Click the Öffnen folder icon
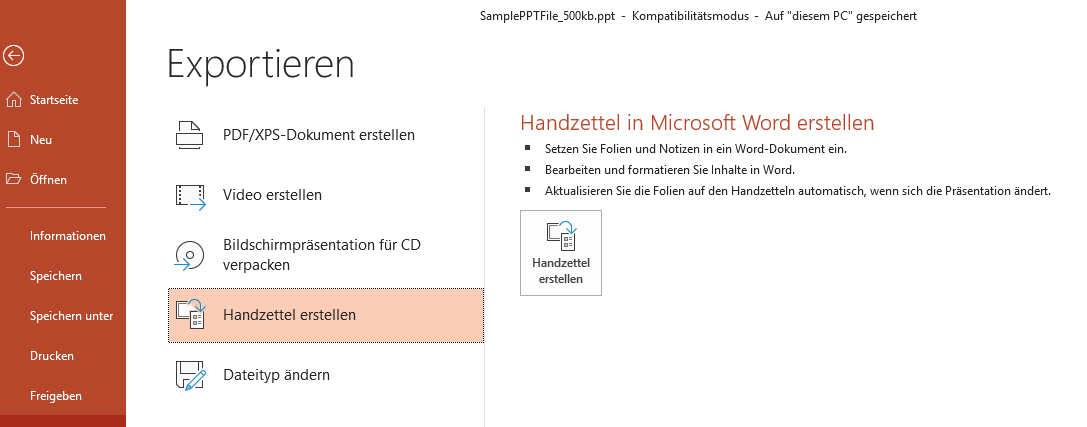 (x=13, y=180)
